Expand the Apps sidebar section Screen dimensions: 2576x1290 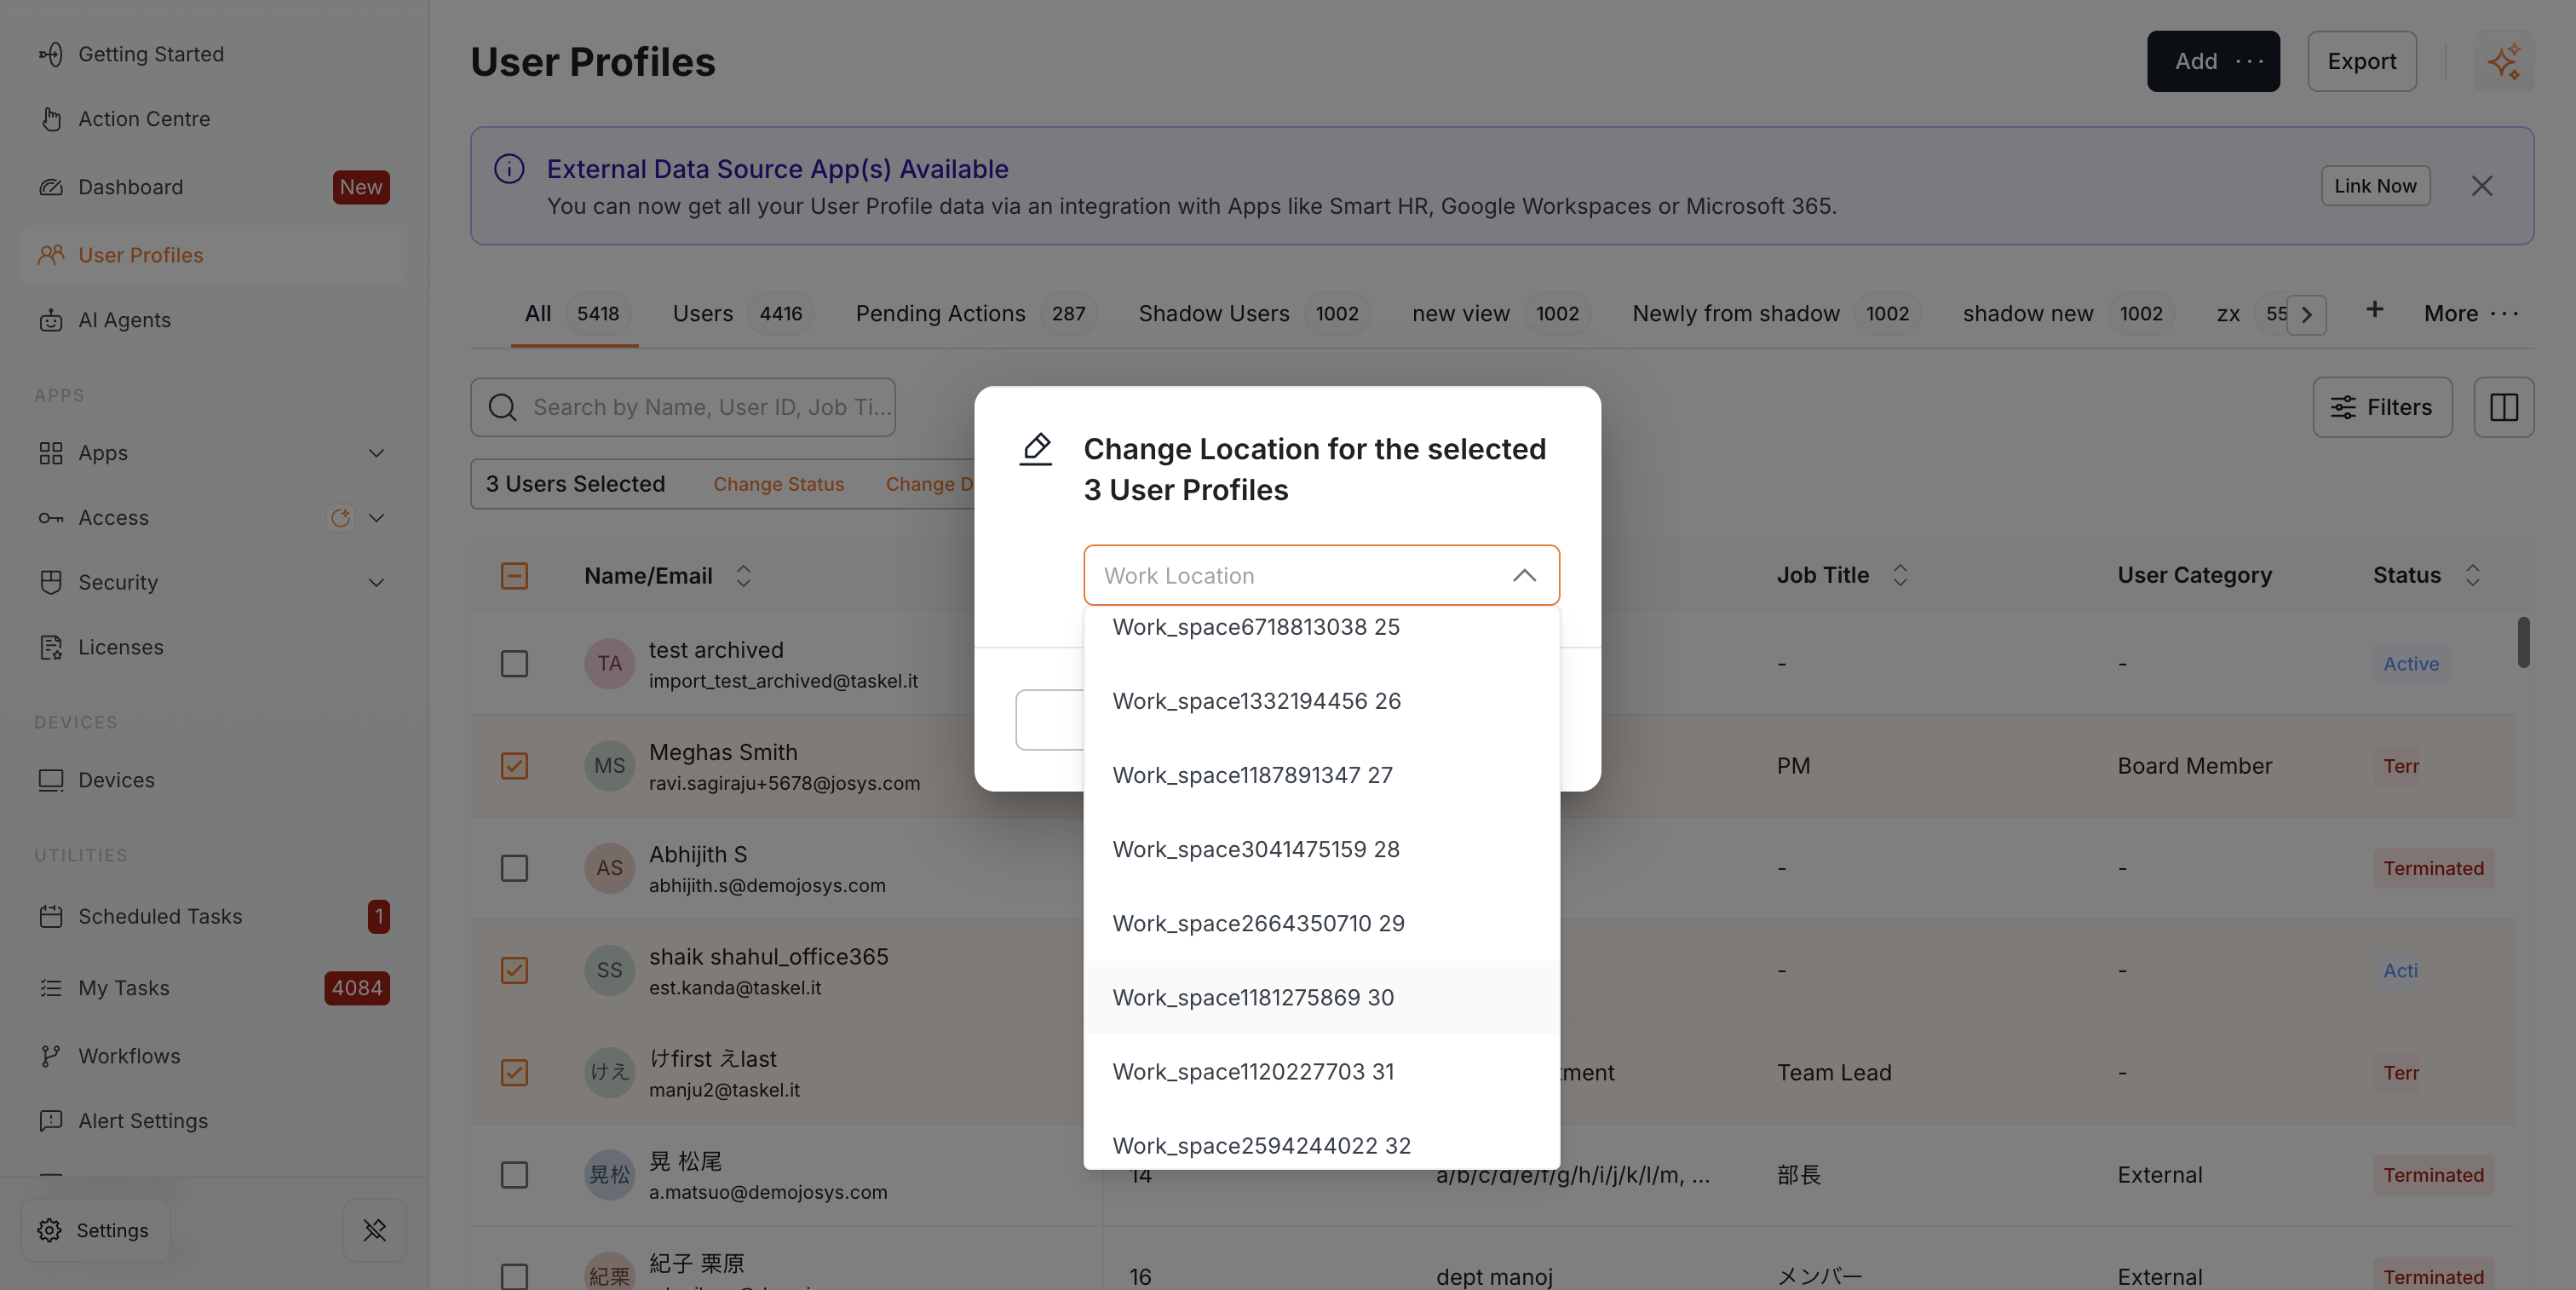[376, 453]
